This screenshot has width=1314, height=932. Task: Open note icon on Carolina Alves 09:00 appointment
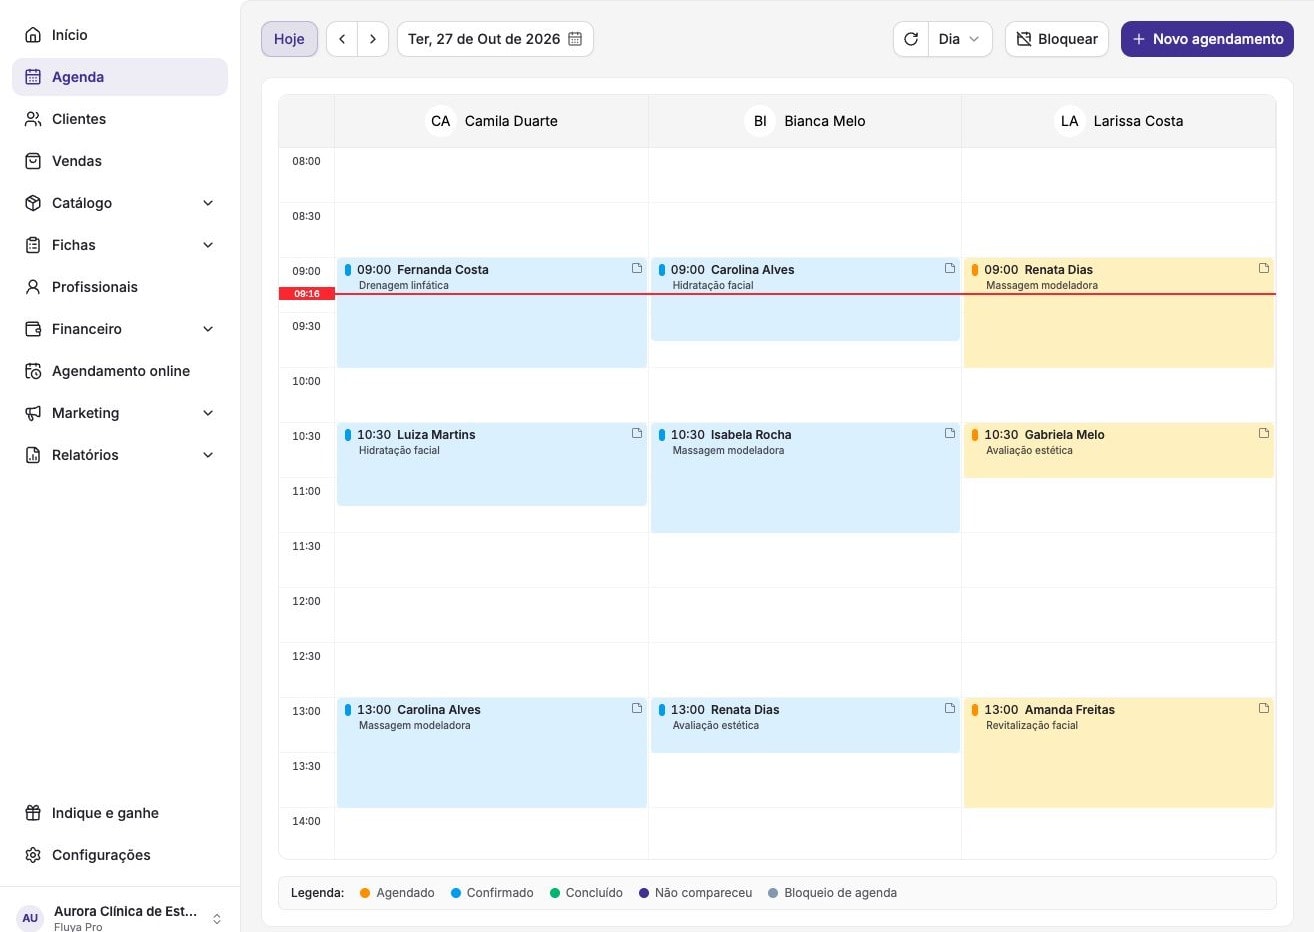point(950,268)
